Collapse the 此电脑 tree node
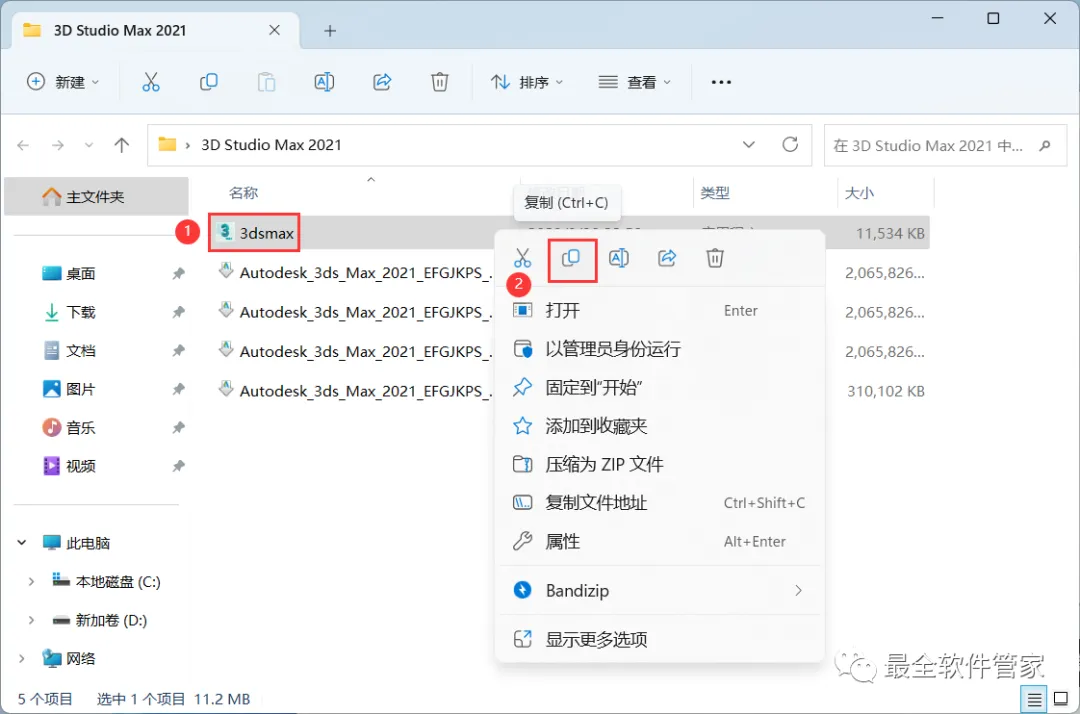Image resolution: width=1080 pixels, height=714 pixels. pyautogui.click(x=21, y=543)
